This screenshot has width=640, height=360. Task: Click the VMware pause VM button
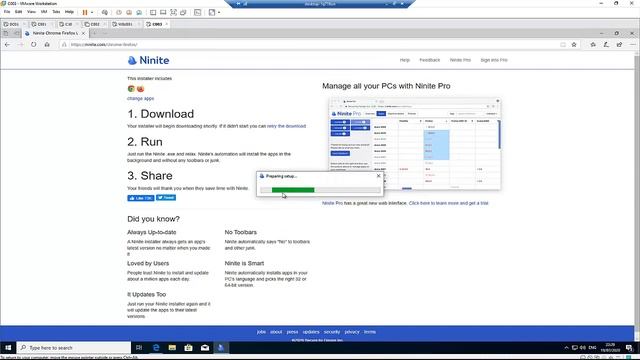[85, 12]
